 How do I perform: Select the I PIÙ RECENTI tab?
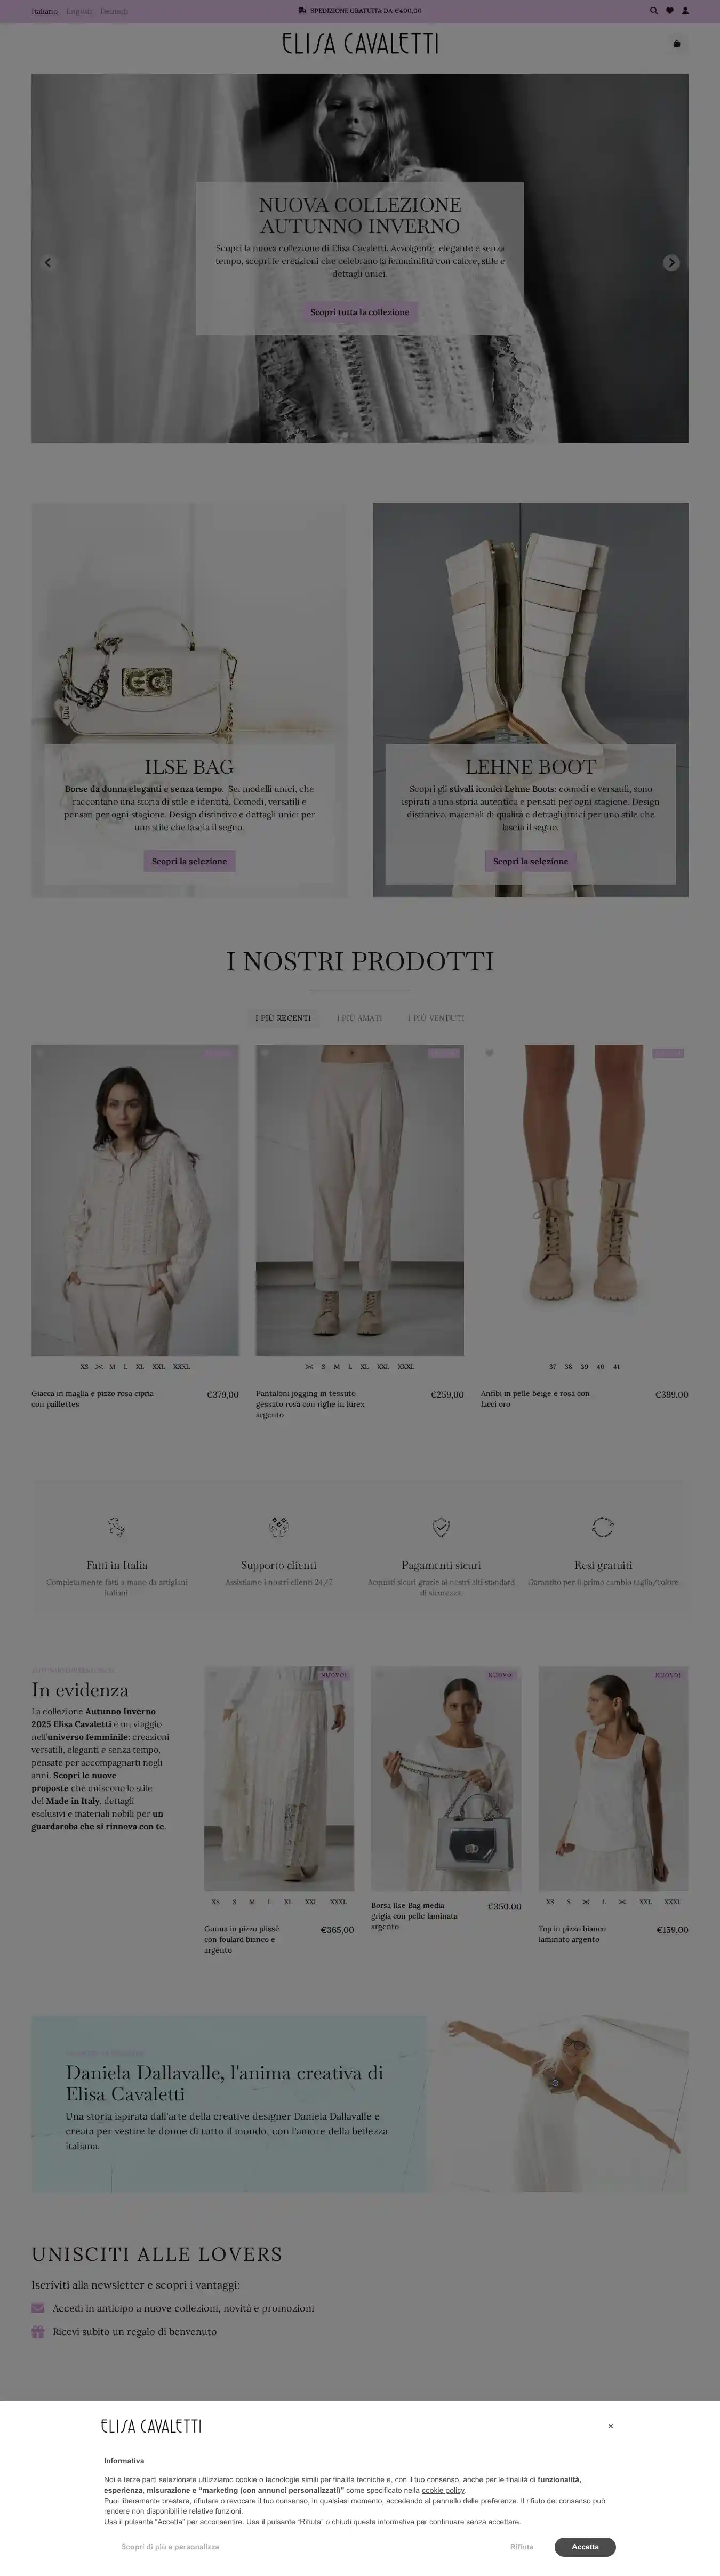(283, 1018)
